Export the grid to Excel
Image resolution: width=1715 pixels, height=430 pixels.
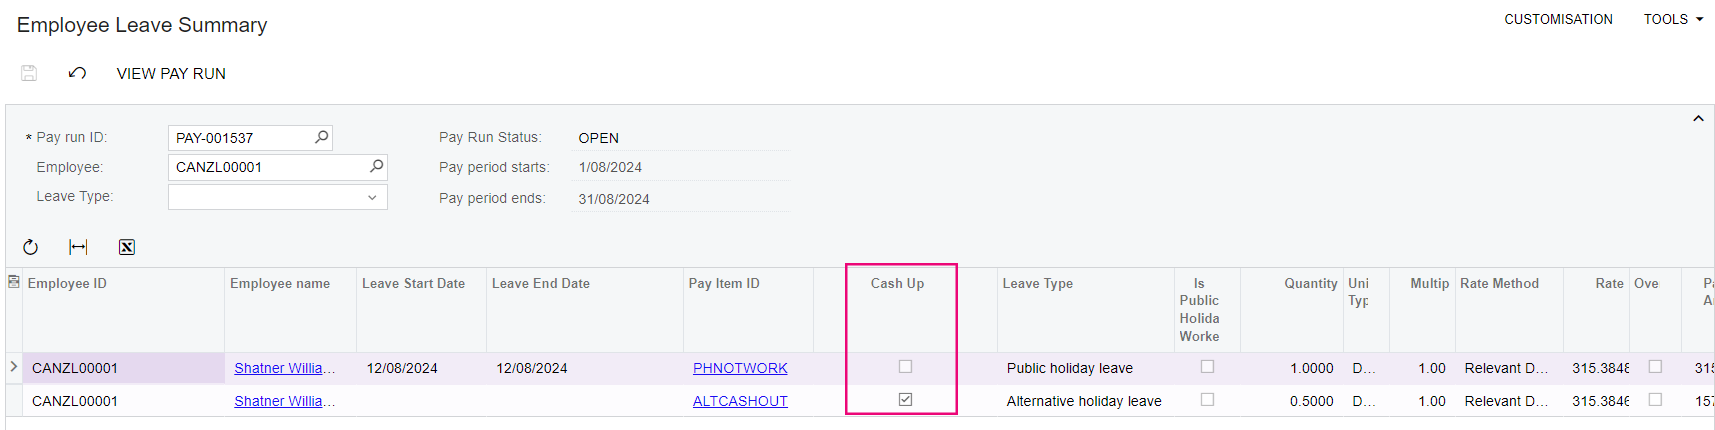pyautogui.click(x=127, y=247)
